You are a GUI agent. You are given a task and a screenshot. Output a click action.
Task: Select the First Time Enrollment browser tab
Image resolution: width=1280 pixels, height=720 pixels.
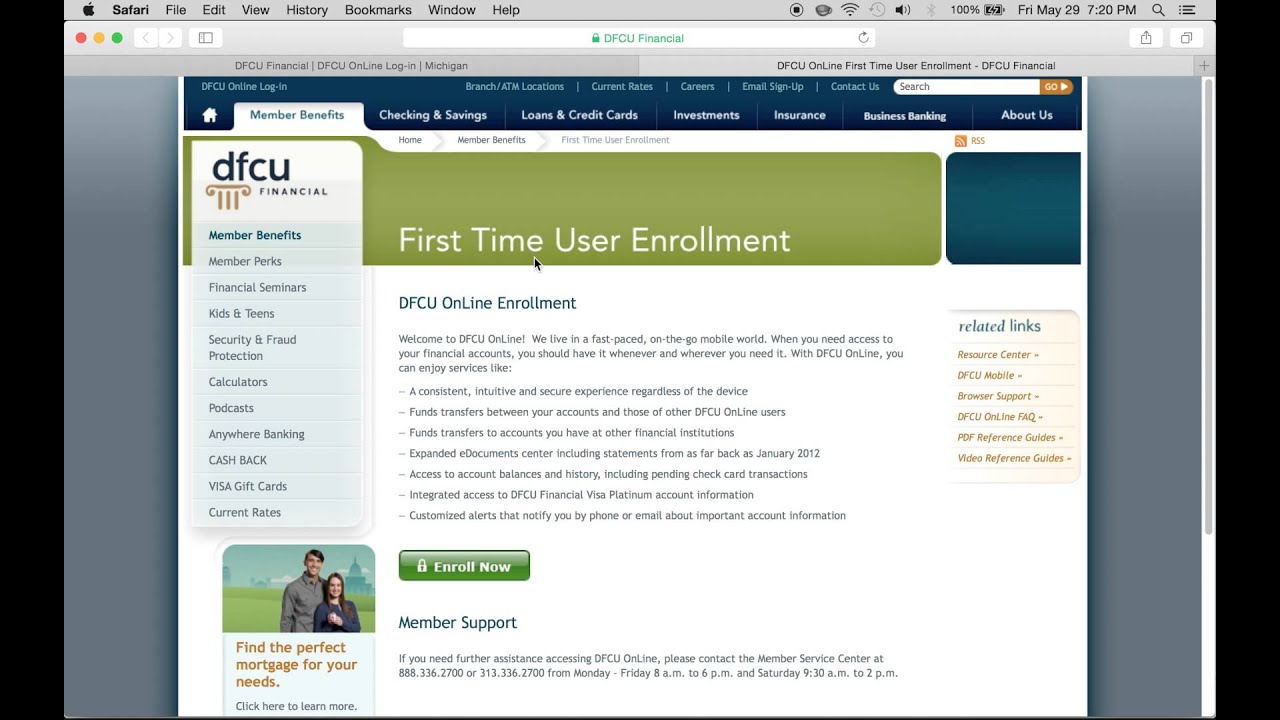coord(916,66)
